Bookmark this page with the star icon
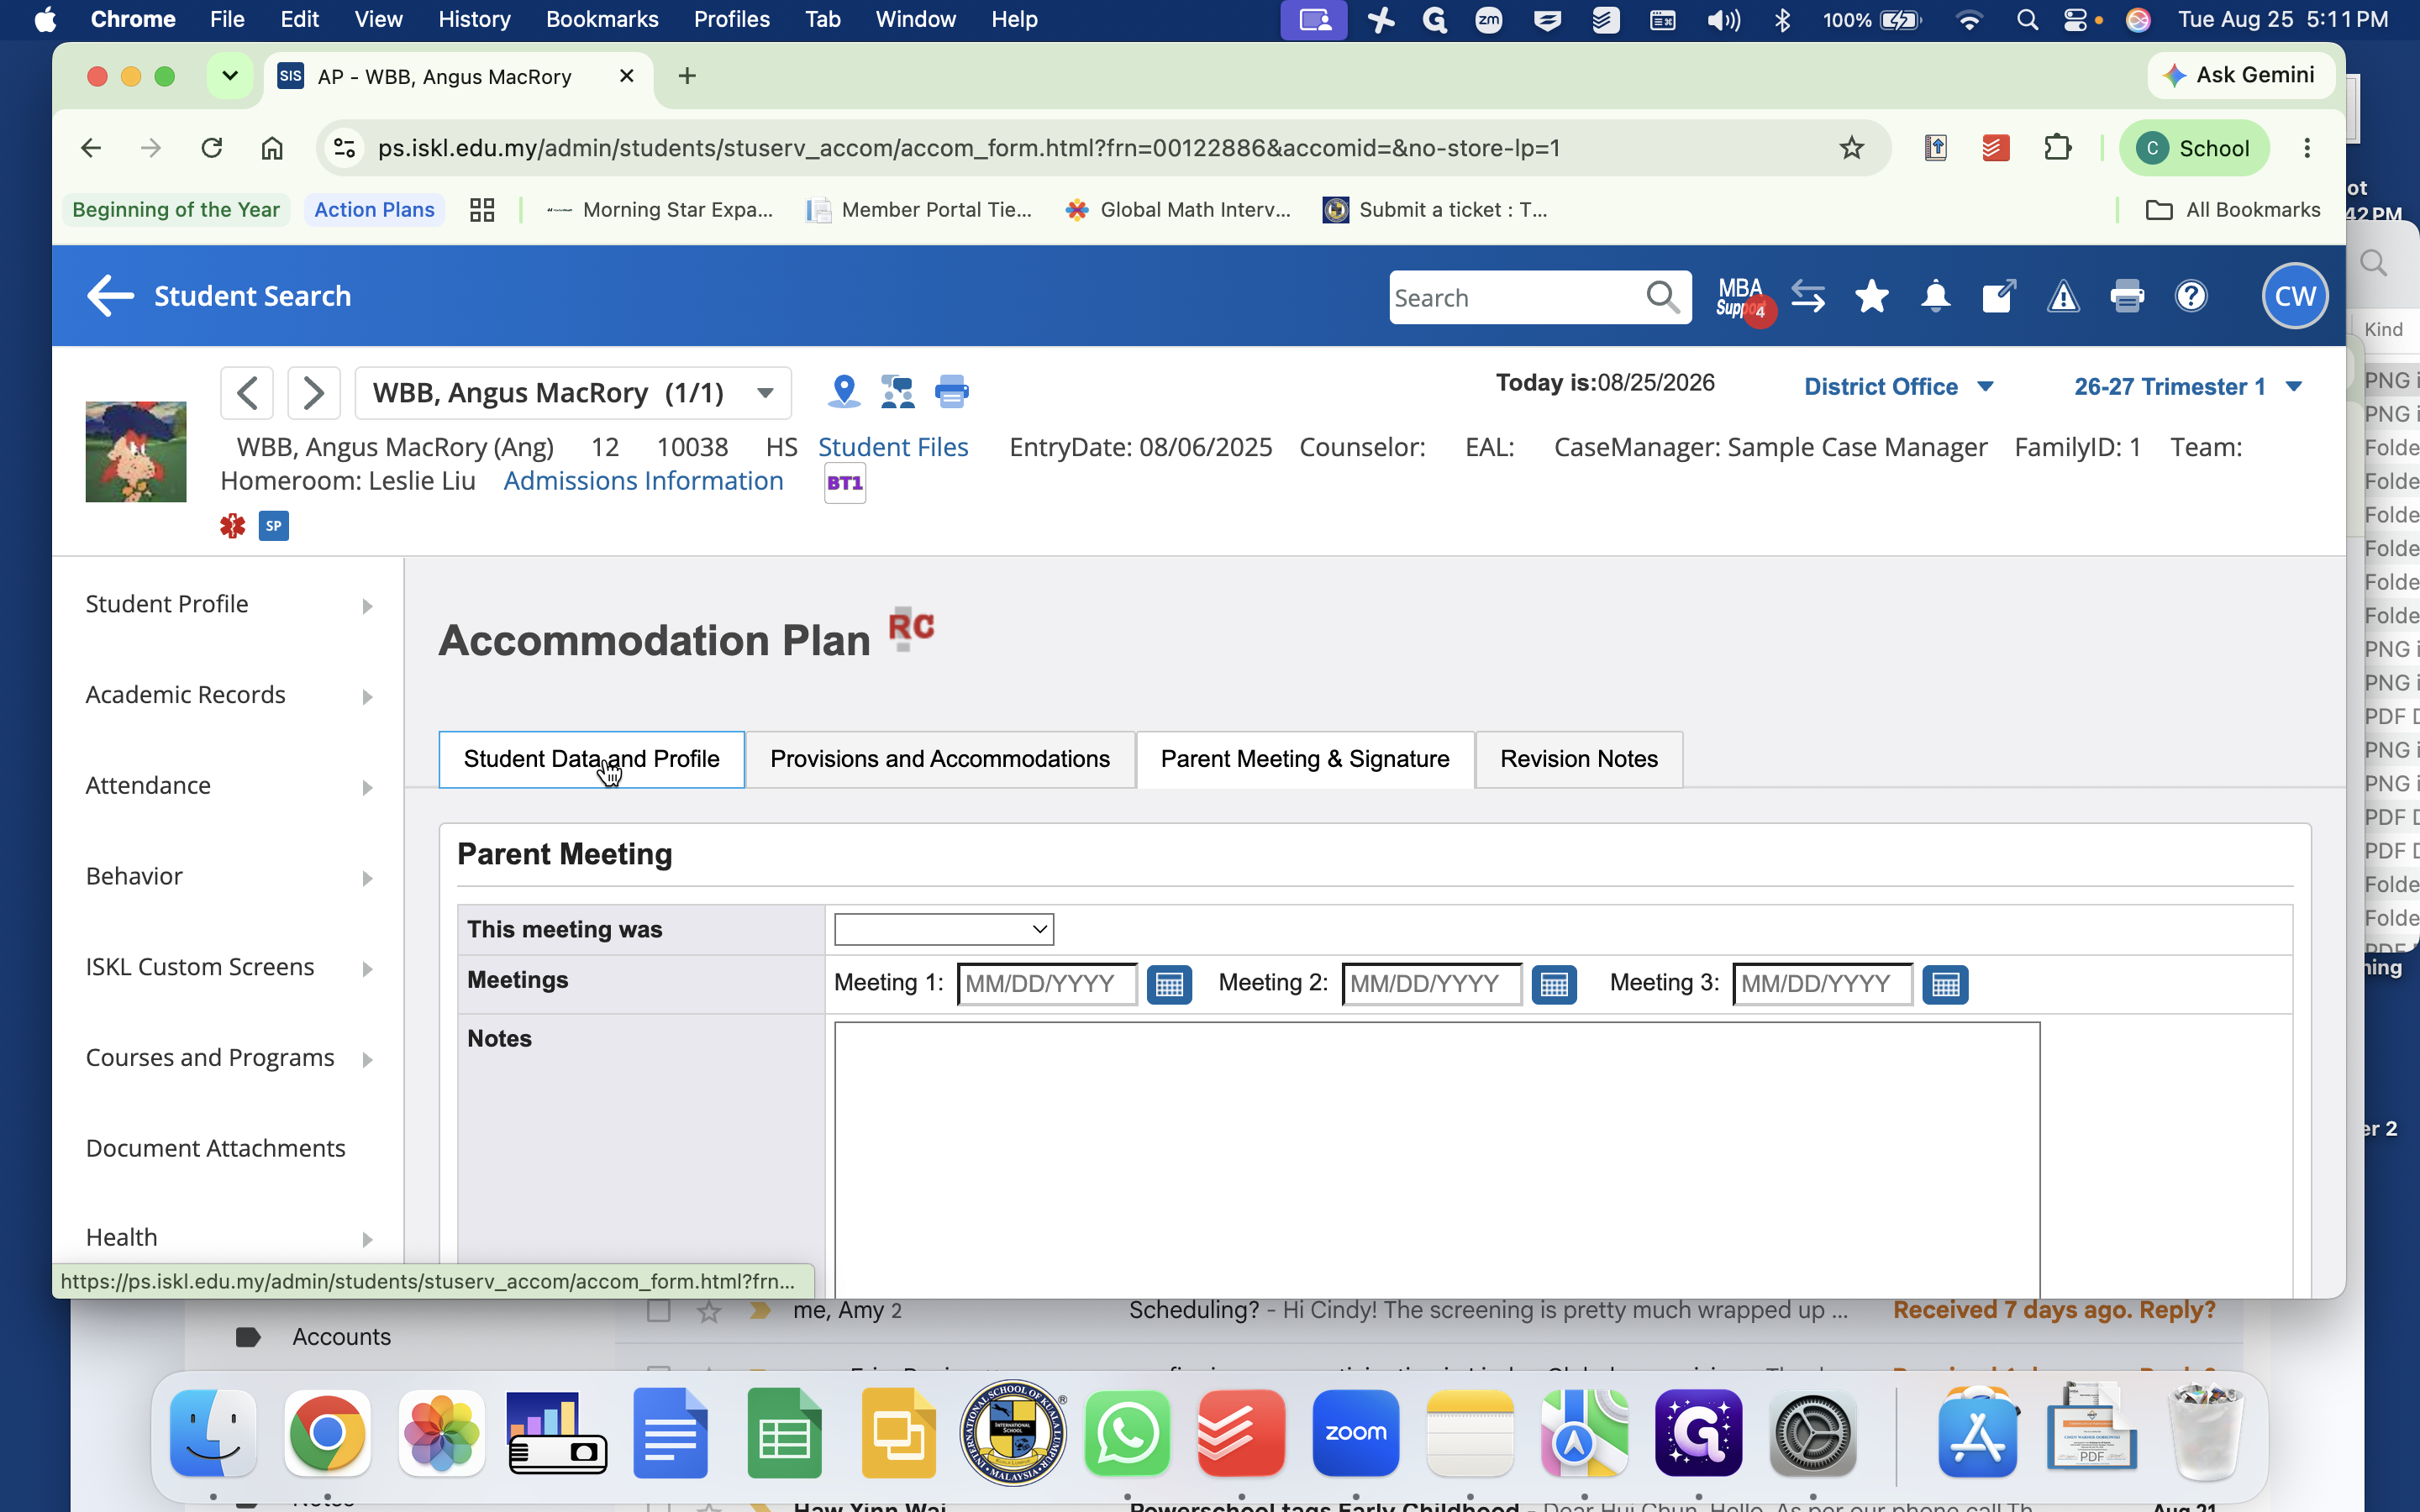 click(1851, 148)
